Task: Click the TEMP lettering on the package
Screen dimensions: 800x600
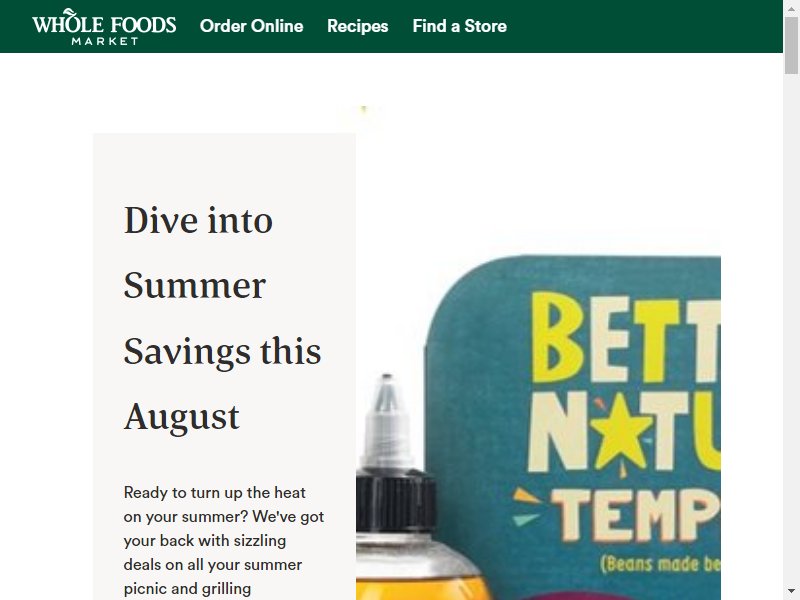Action: pos(636,515)
